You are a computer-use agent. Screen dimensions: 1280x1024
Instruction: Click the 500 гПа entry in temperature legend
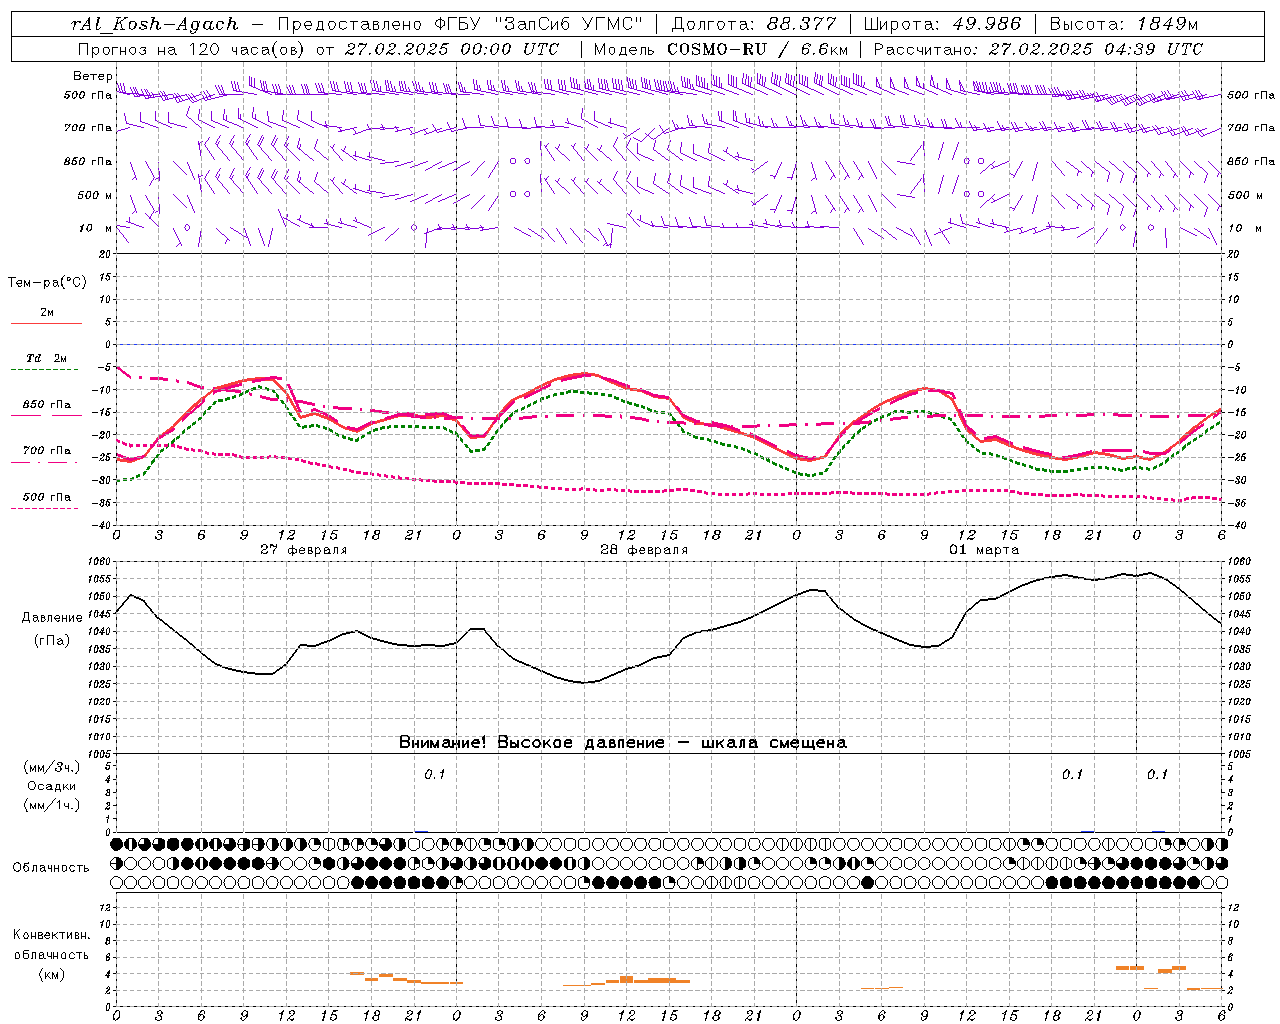click(x=47, y=497)
